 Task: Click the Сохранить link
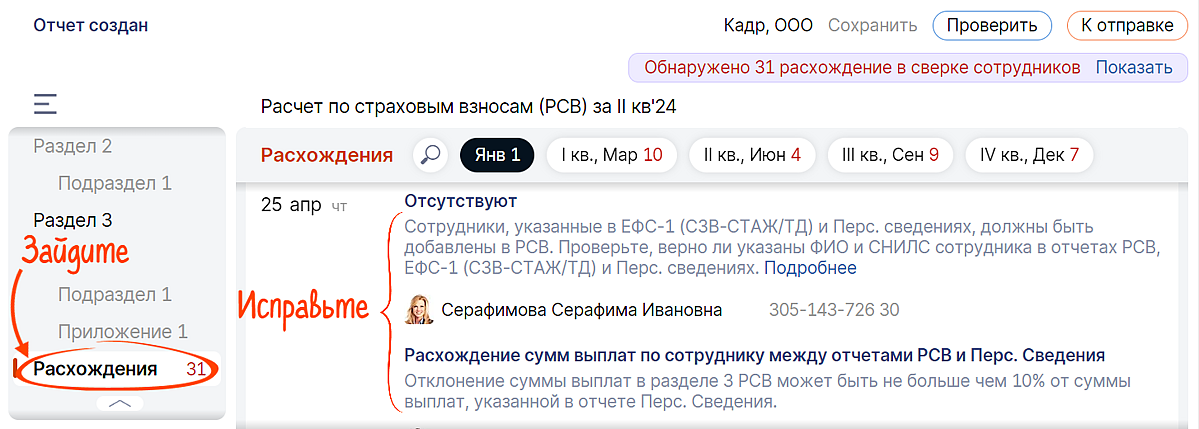[x=872, y=26]
